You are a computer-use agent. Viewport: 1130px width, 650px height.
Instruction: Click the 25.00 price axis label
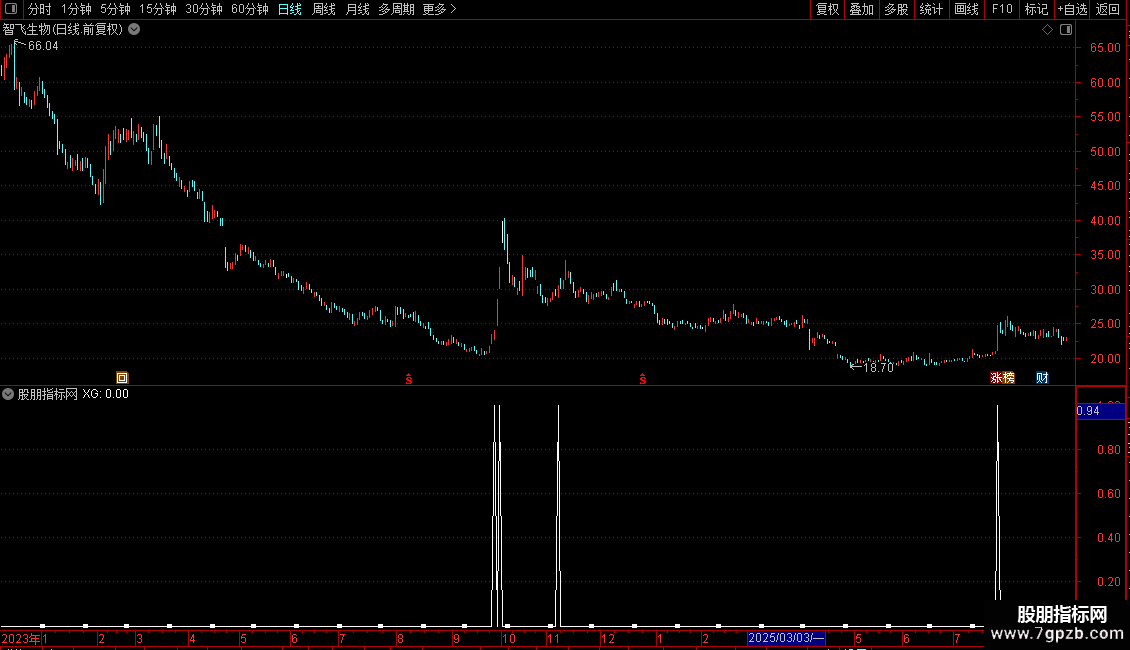coord(1105,324)
